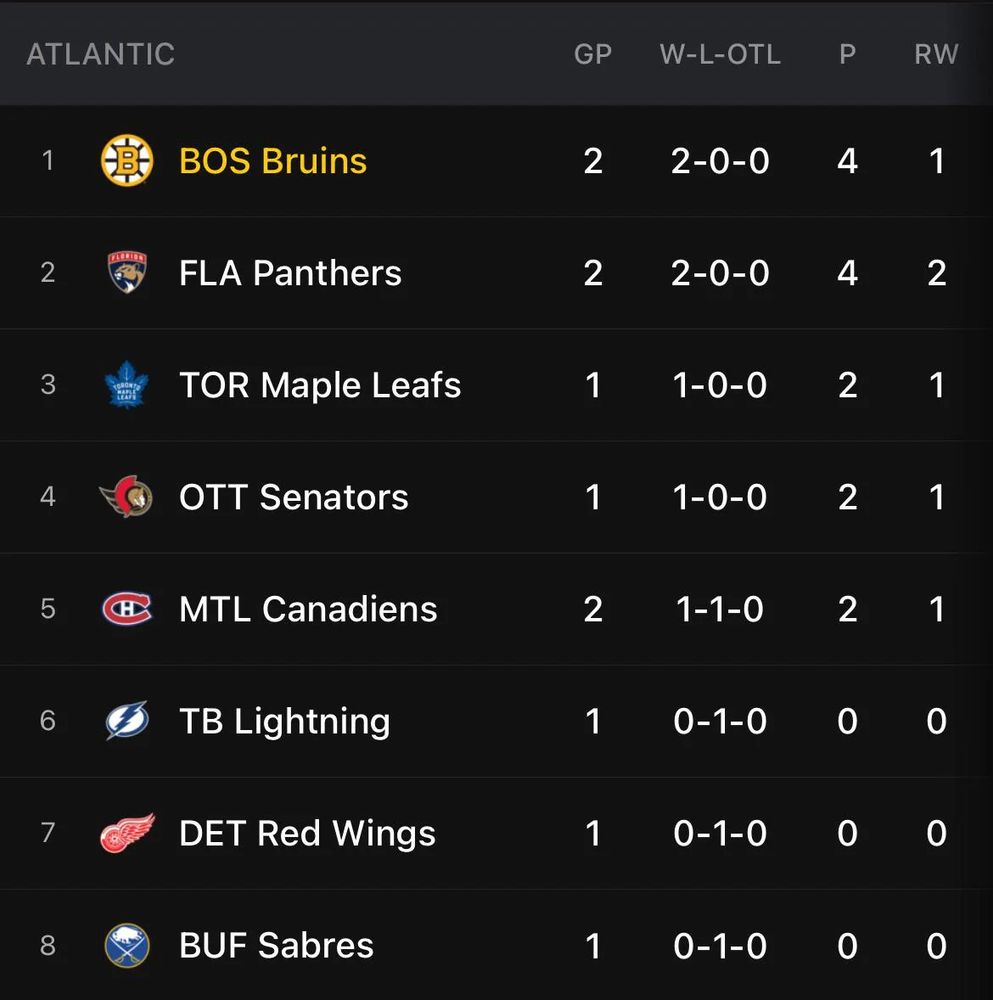Click the Buffalo Sabres logo icon

(127, 945)
